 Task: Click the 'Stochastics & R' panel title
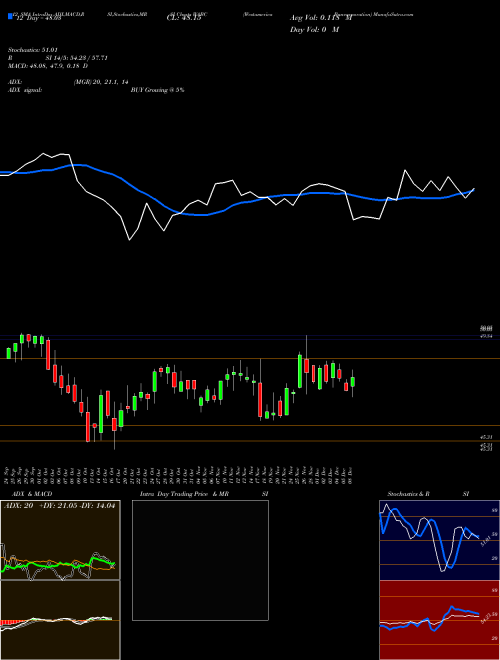click(x=408, y=494)
